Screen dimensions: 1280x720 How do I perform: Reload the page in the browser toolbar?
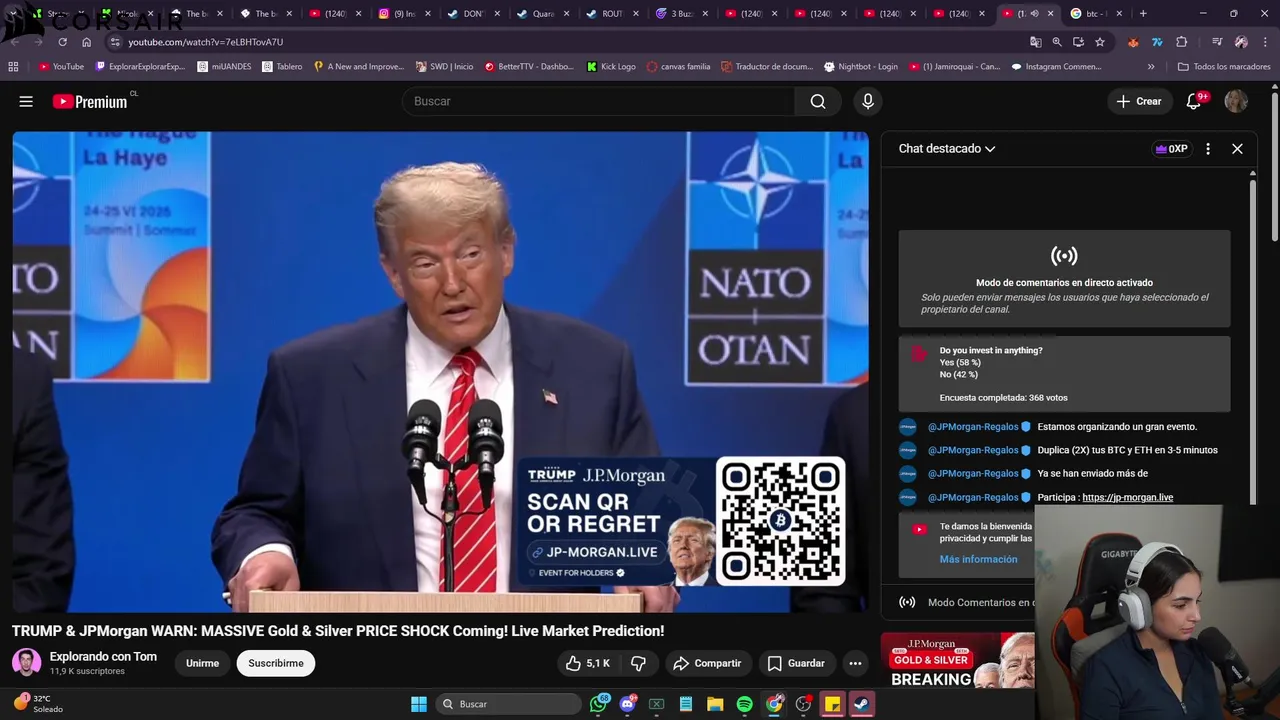click(x=62, y=42)
